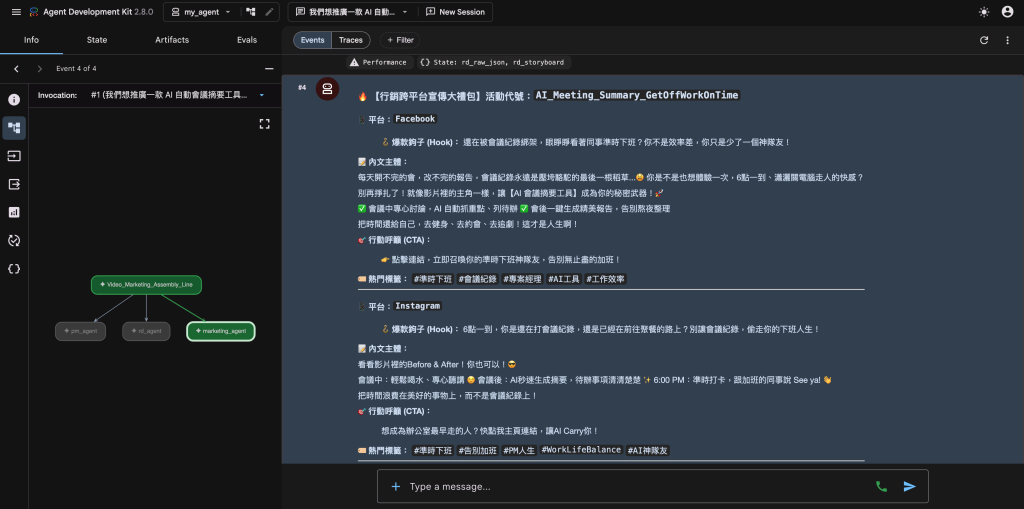Go to the next event arrow
Screen dimensions: 1024x509
click(x=39, y=69)
